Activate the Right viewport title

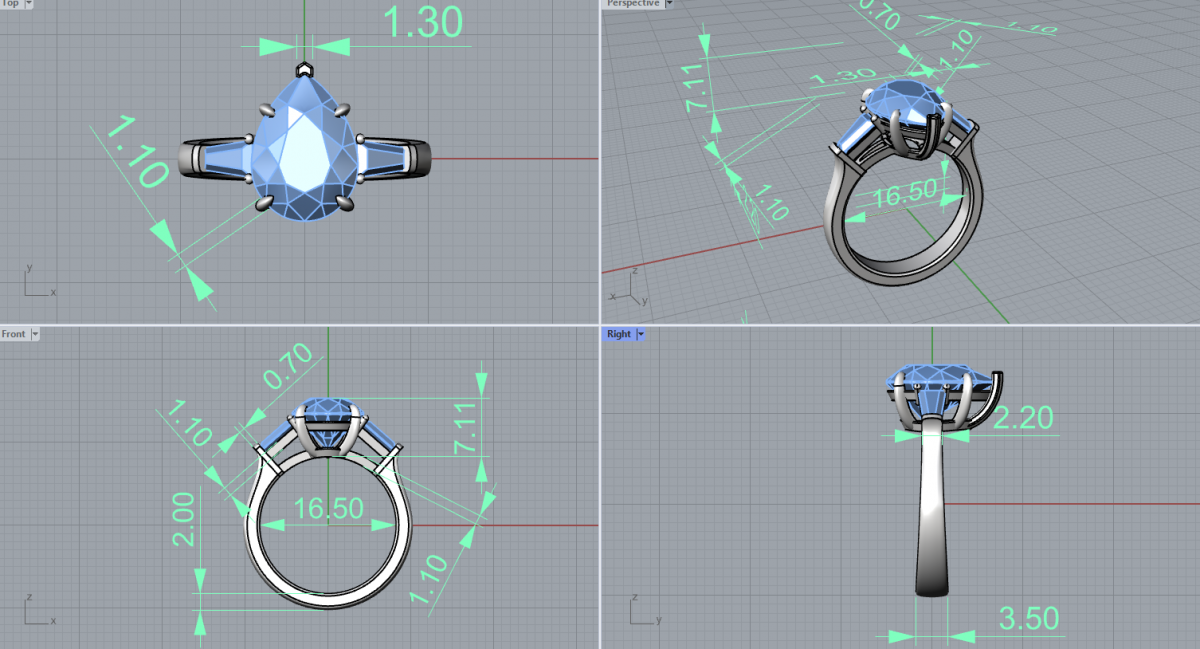click(x=619, y=334)
